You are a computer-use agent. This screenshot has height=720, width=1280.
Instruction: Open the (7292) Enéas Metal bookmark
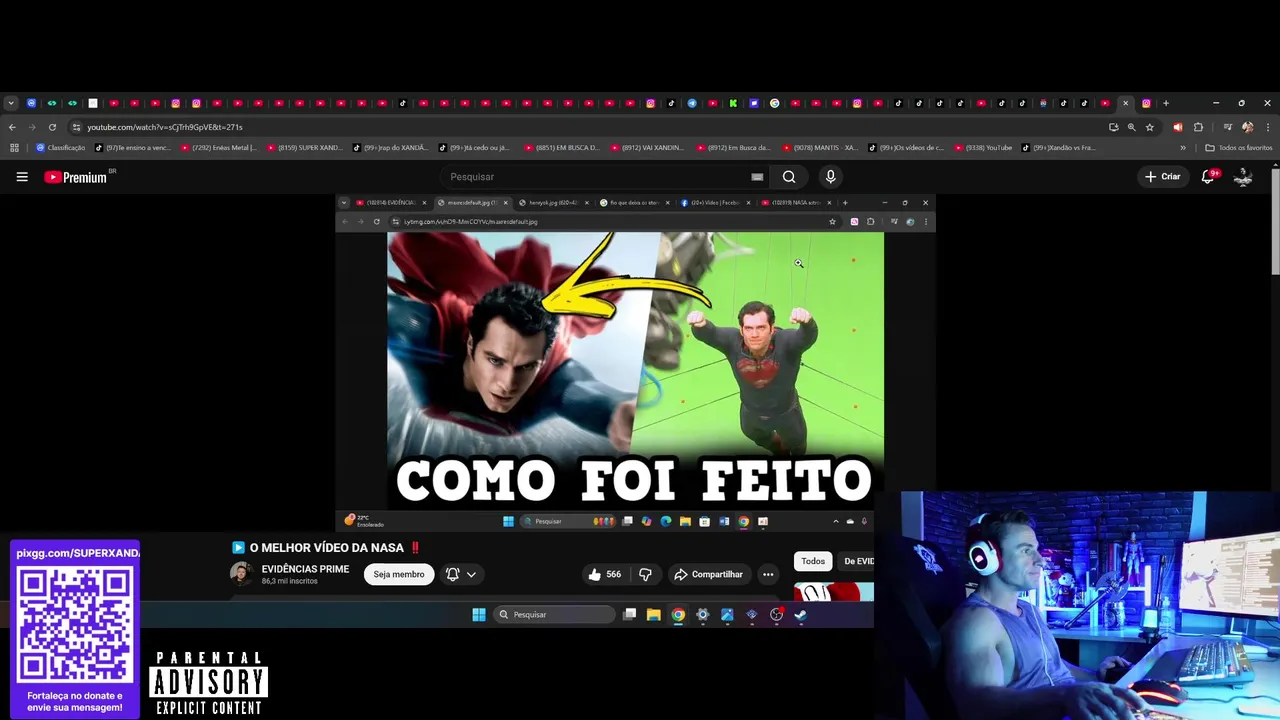pos(219,148)
